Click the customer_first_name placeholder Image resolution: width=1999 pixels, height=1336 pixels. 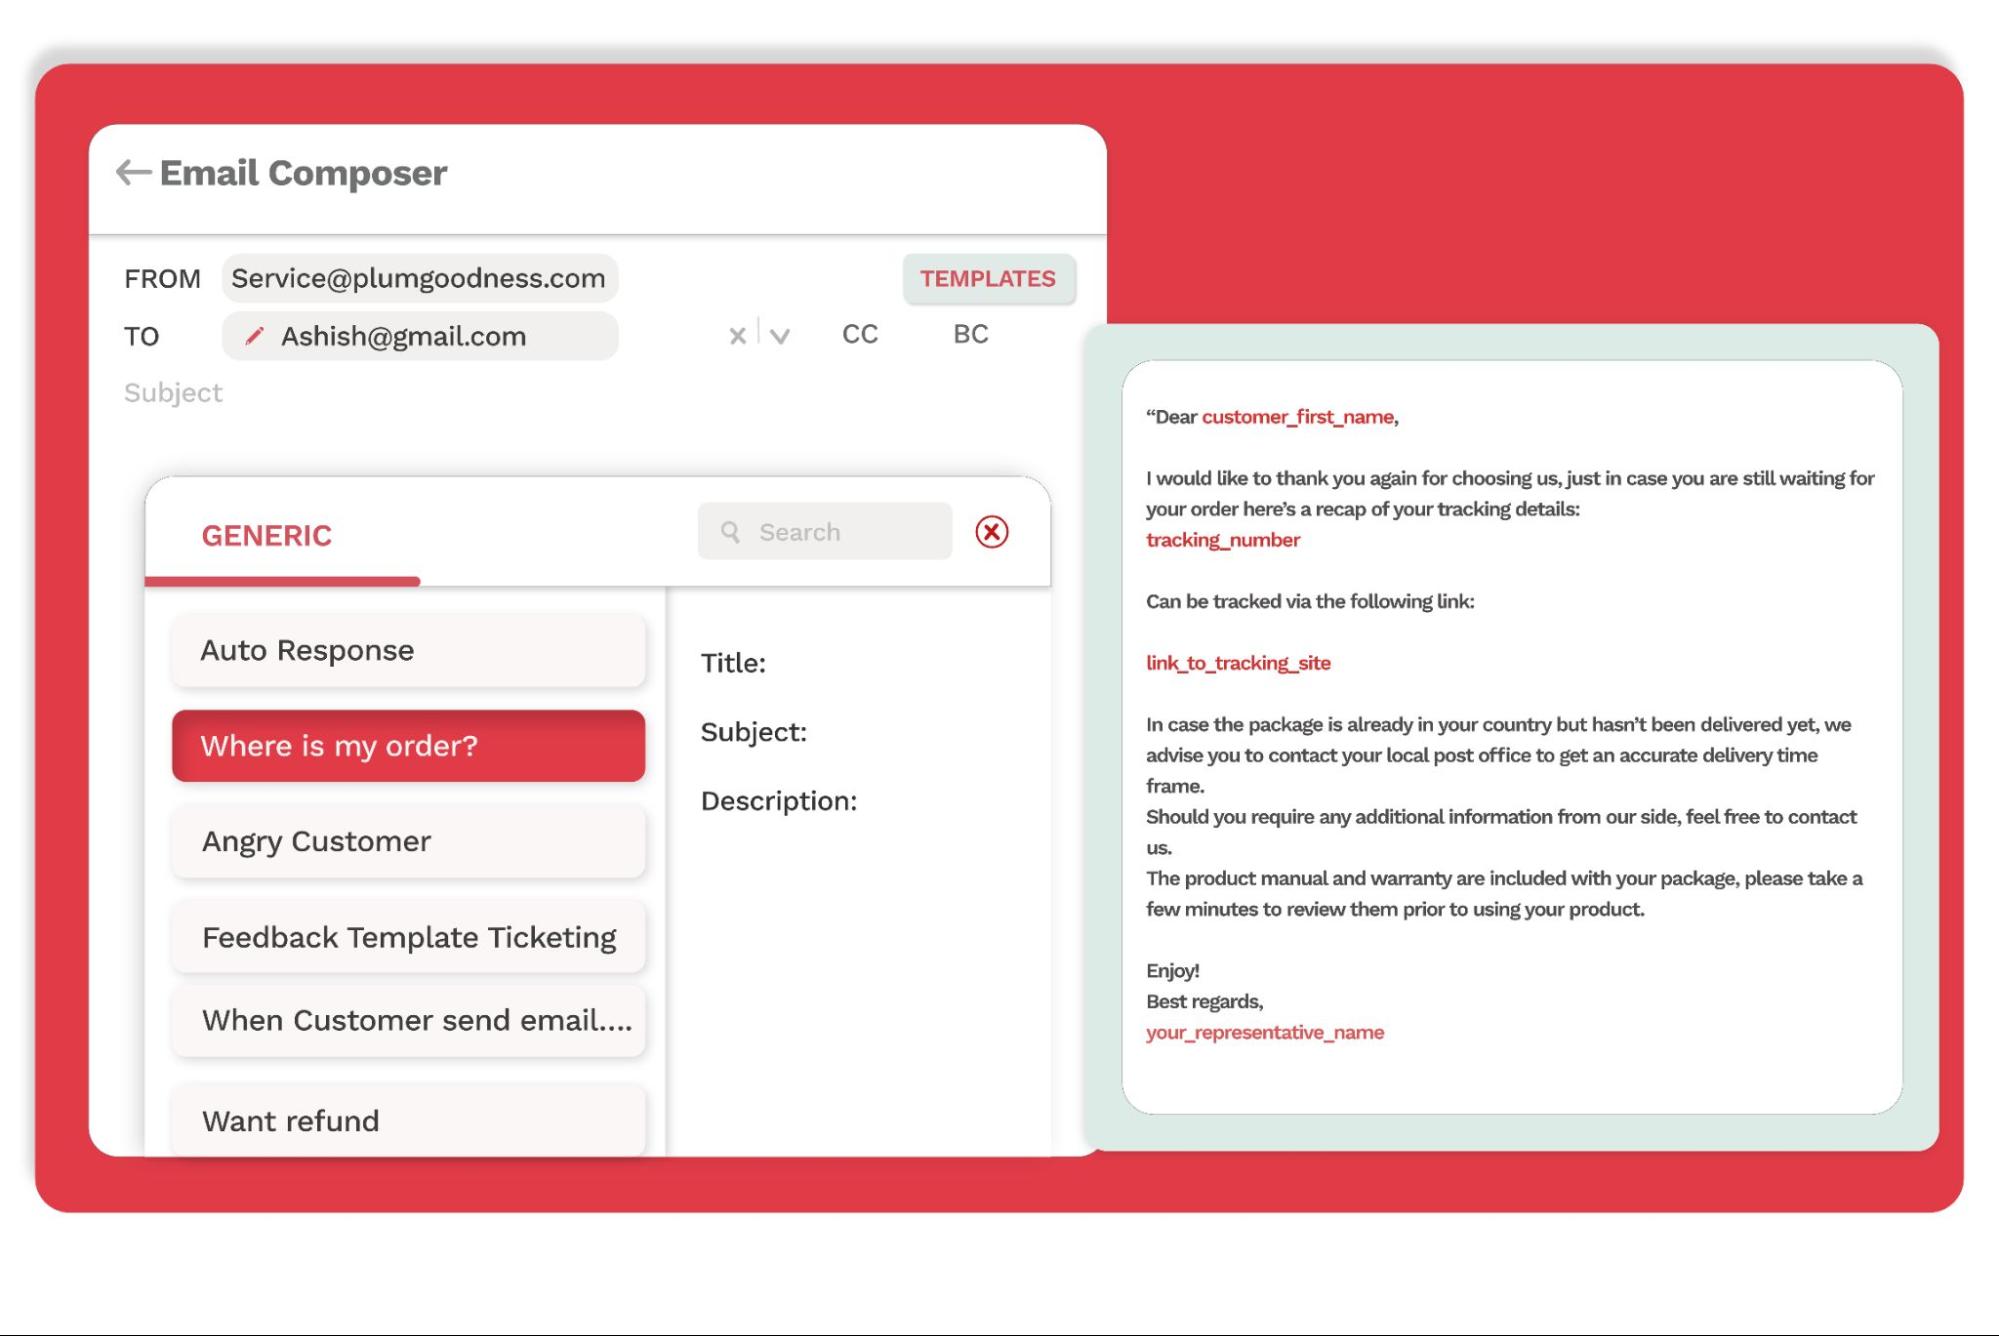coord(1297,417)
